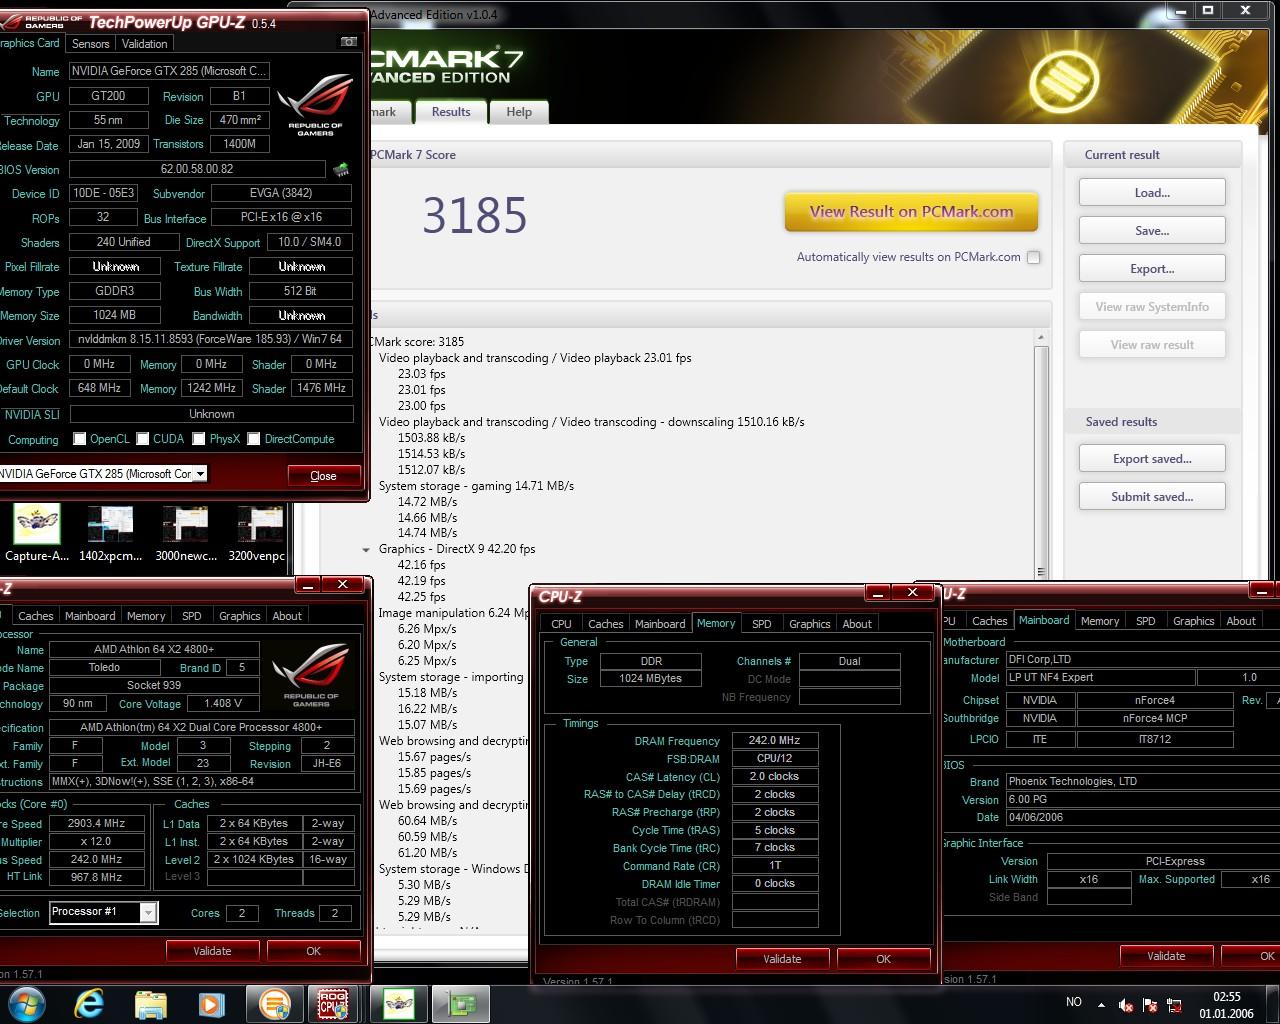The height and width of the screenshot is (1024, 1280).
Task: Collapse the Graphics - DirectX 9 result row
Action: (x=366, y=549)
